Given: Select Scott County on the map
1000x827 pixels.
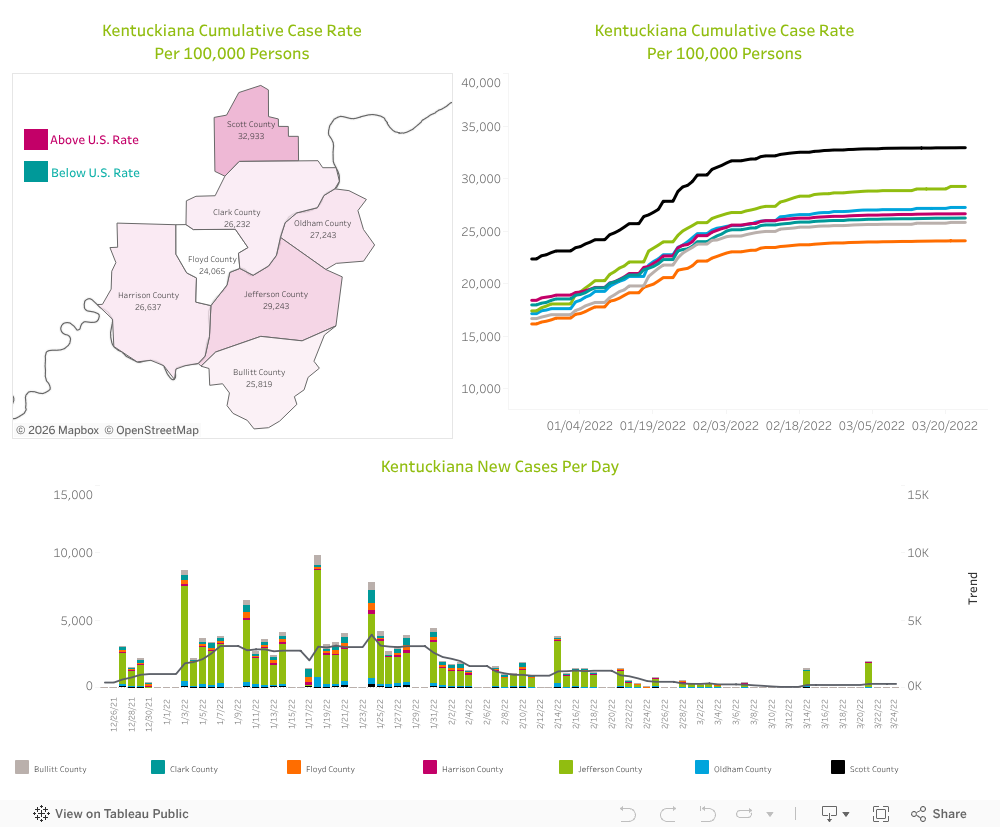Looking at the screenshot, I should click(x=254, y=130).
